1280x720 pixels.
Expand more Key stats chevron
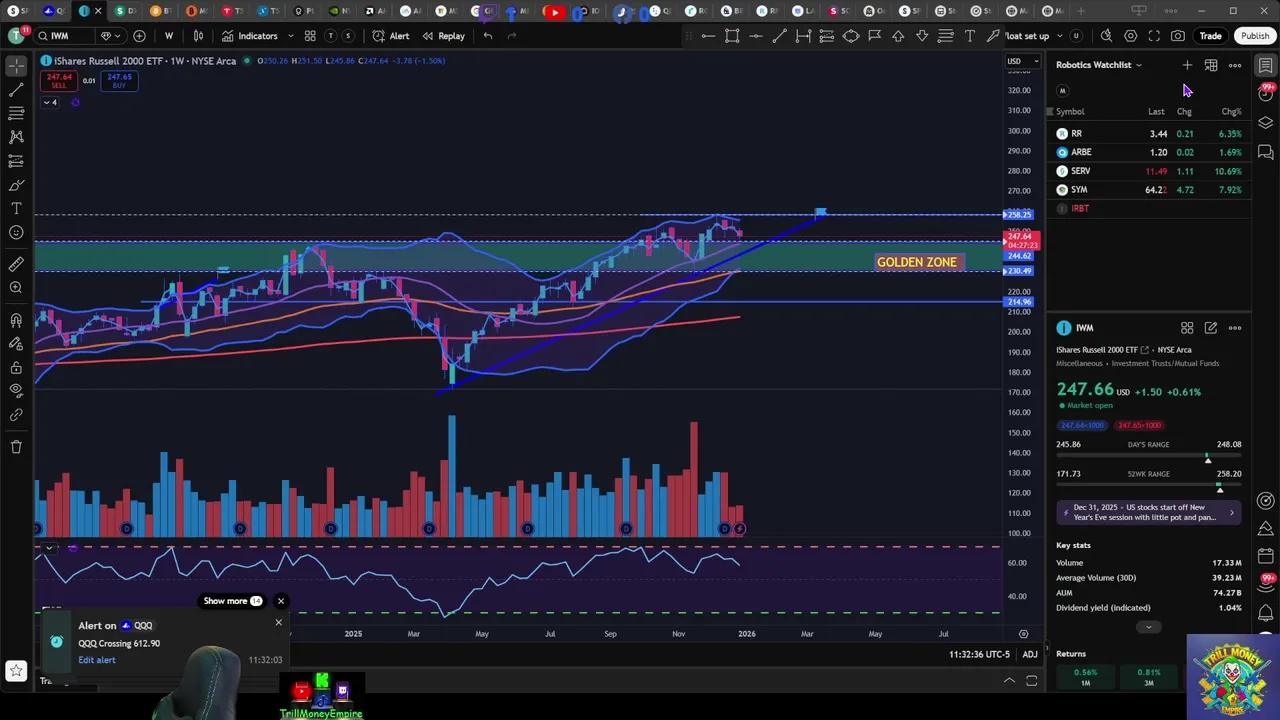pos(1148,627)
